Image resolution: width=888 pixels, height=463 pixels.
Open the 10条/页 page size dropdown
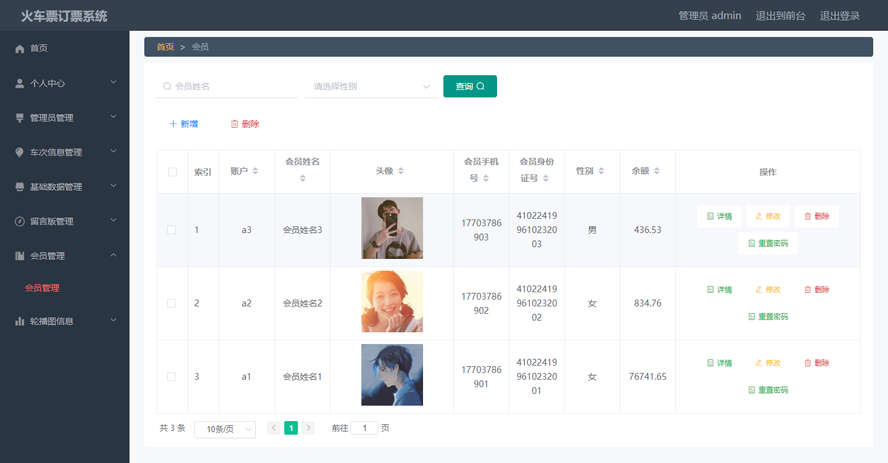click(225, 430)
